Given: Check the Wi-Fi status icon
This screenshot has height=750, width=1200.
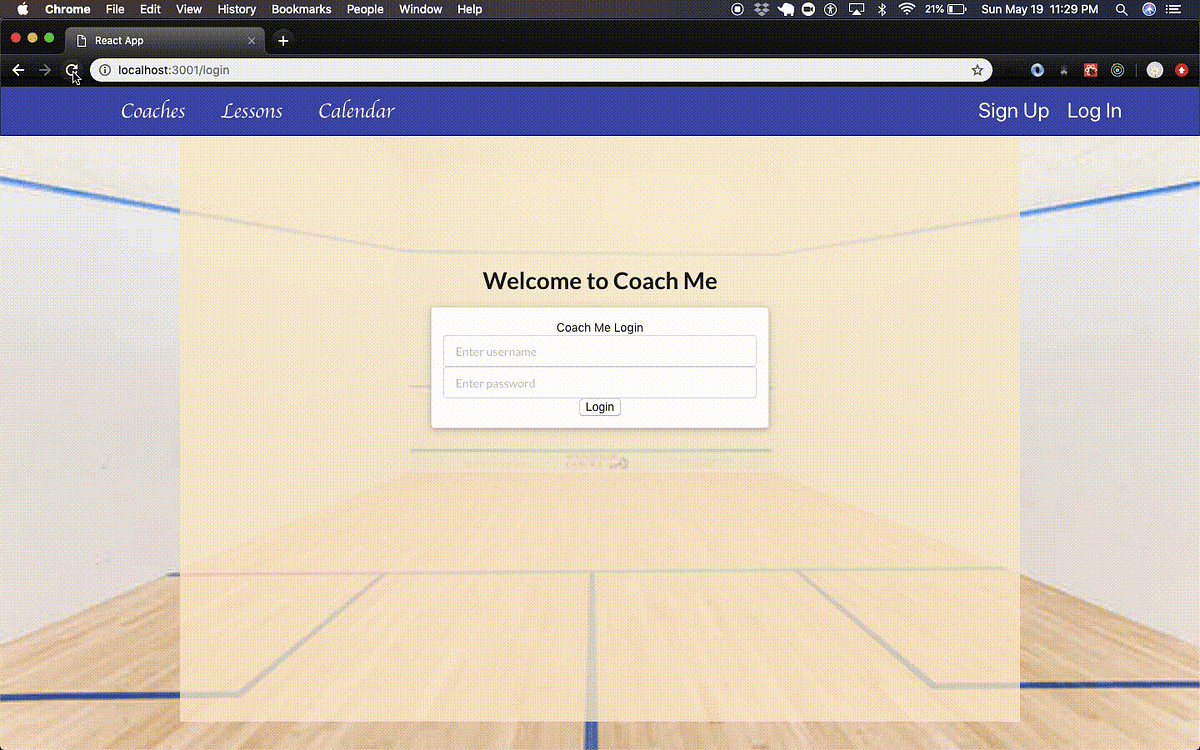Looking at the screenshot, I should tap(906, 9).
